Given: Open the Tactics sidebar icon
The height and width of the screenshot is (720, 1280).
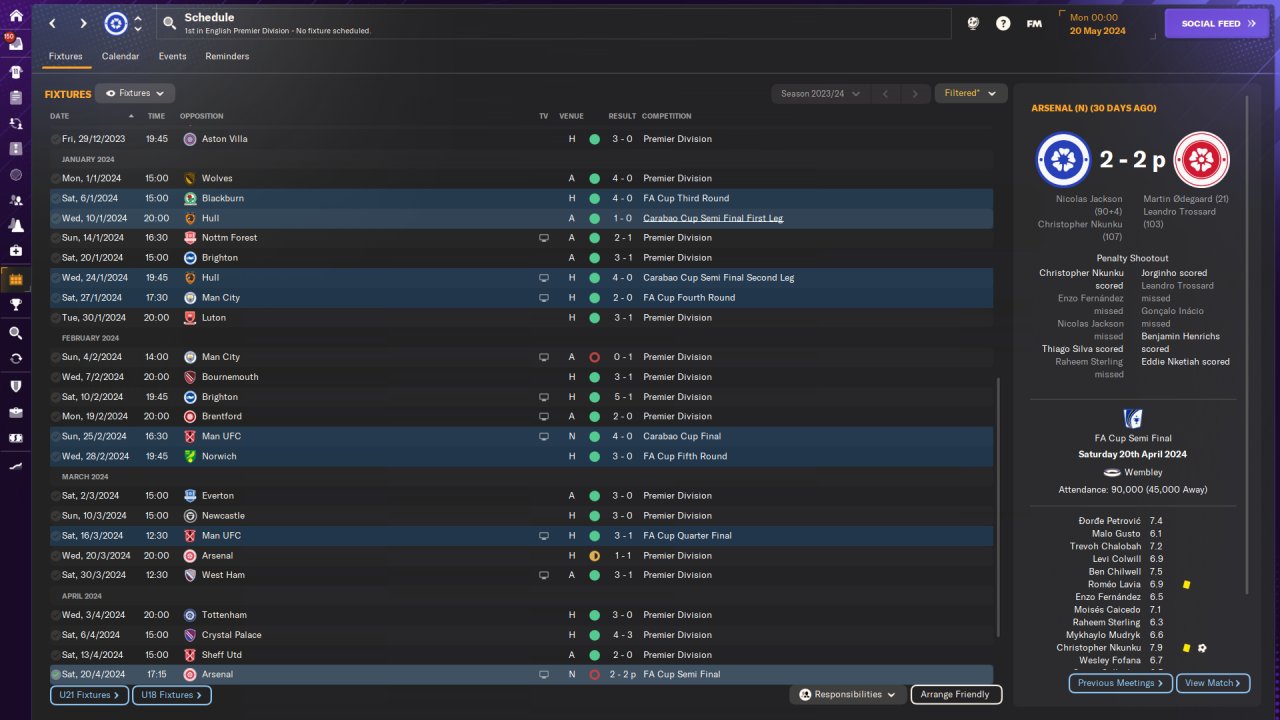Looking at the screenshot, I should pyautogui.click(x=15, y=149).
